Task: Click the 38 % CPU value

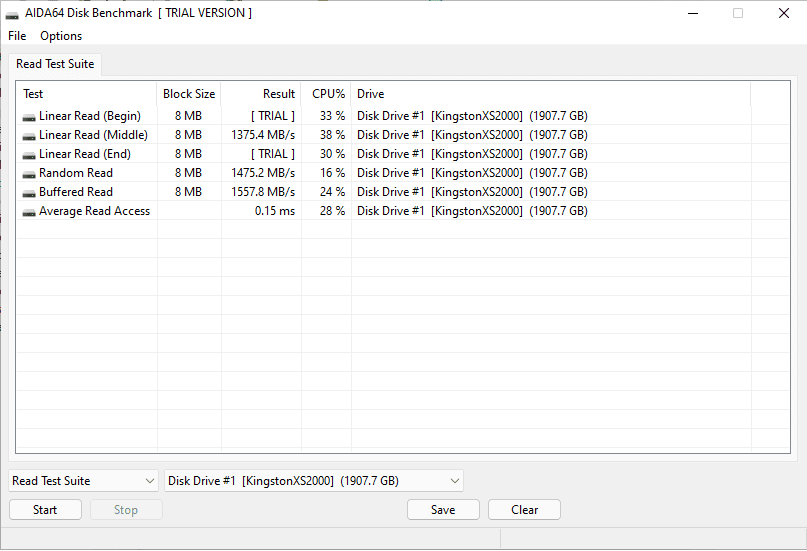Action: (x=332, y=135)
